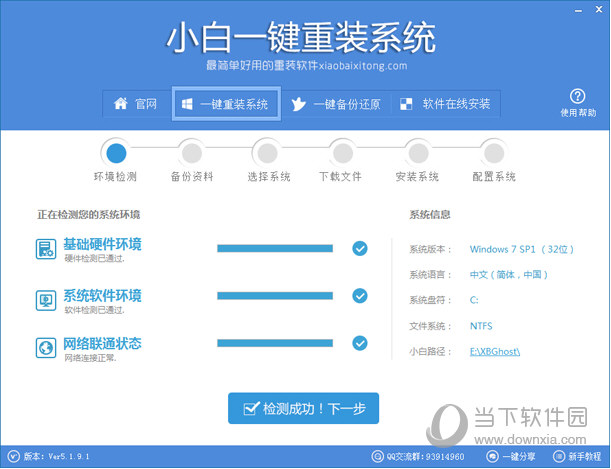The width and height of the screenshot is (611, 469).
Task: Close the 小白一键重装系统 window
Action: [599, 9]
